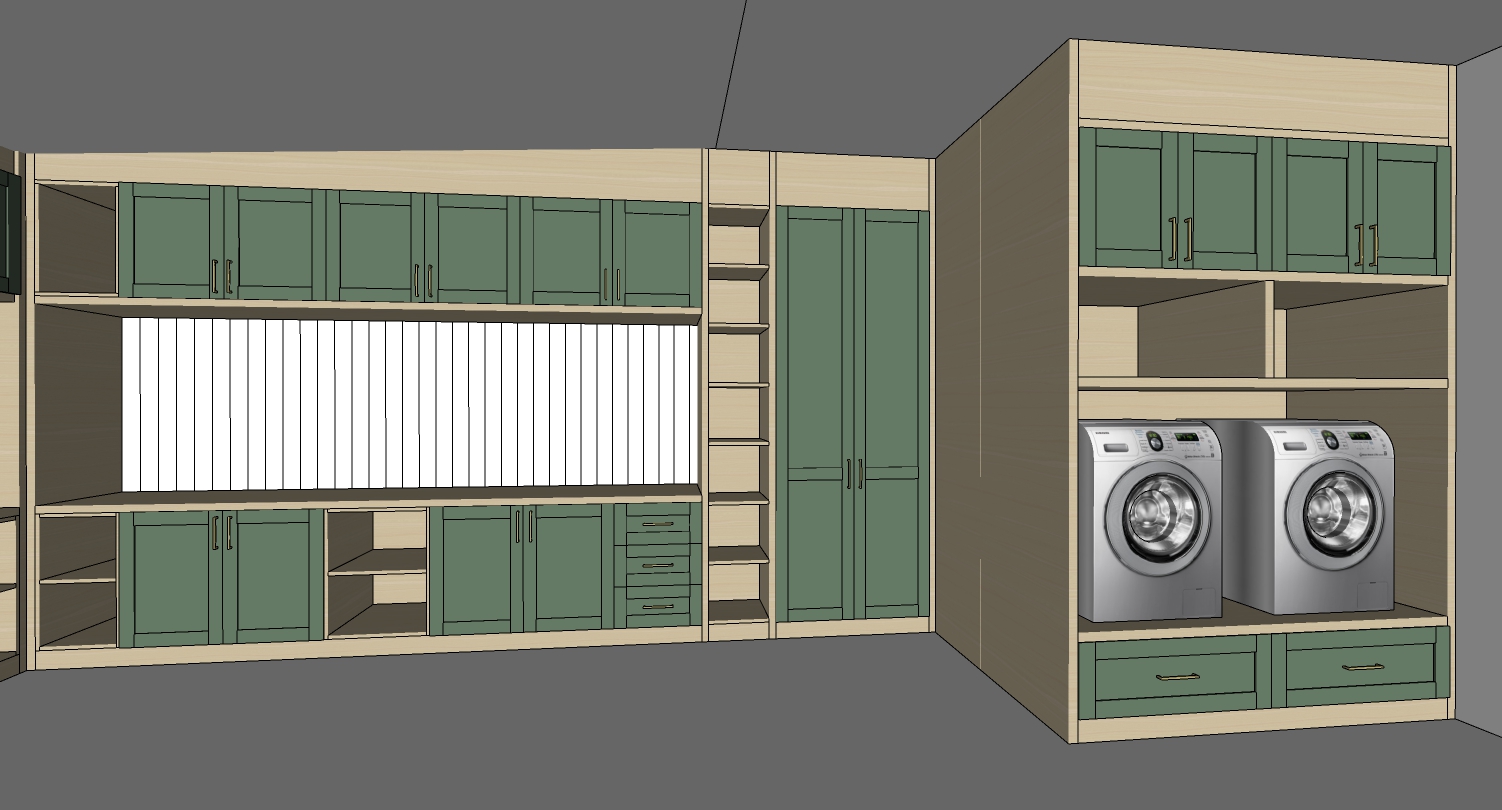Select the left drawer beneath the washing machines
Image resolution: width=1502 pixels, height=810 pixels.
click(1175, 677)
